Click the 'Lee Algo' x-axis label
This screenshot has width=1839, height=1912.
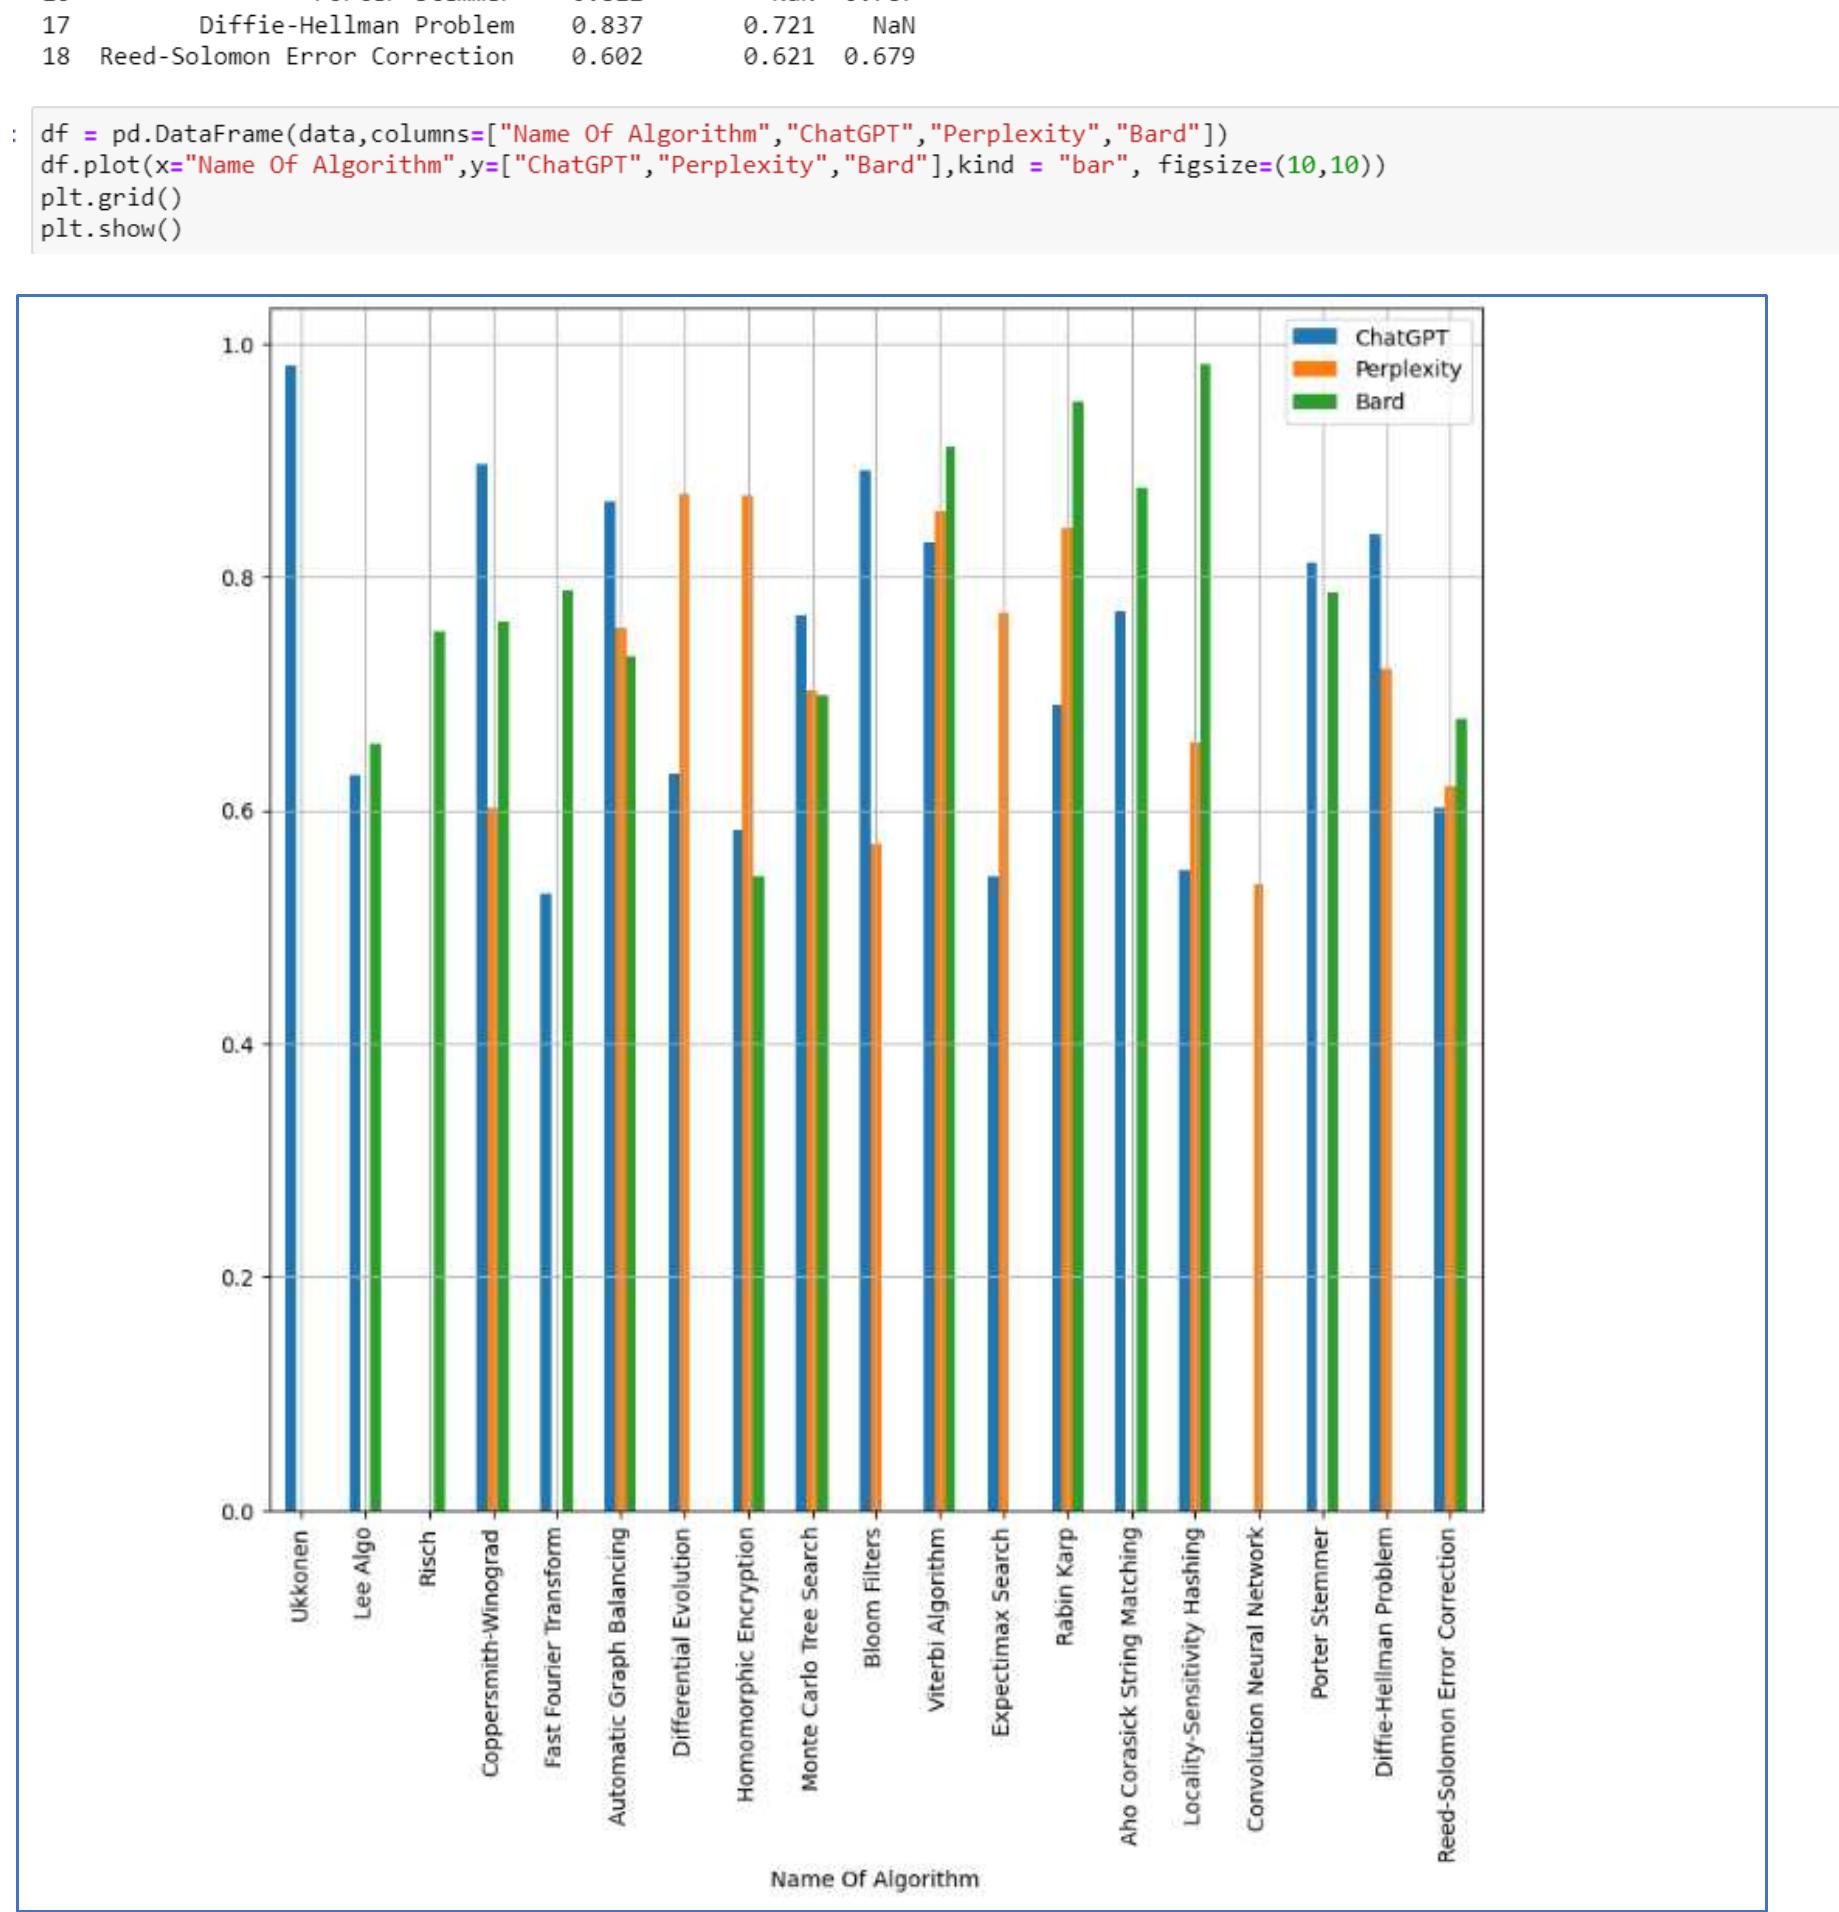[x=363, y=1572]
